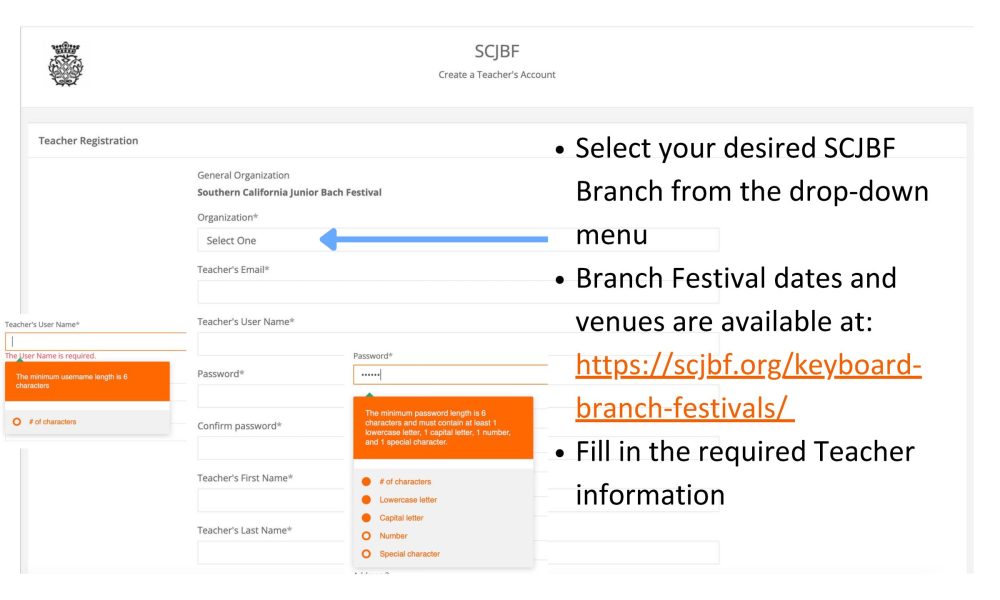Open the Organization 'Select One' dropdown

[255, 240]
